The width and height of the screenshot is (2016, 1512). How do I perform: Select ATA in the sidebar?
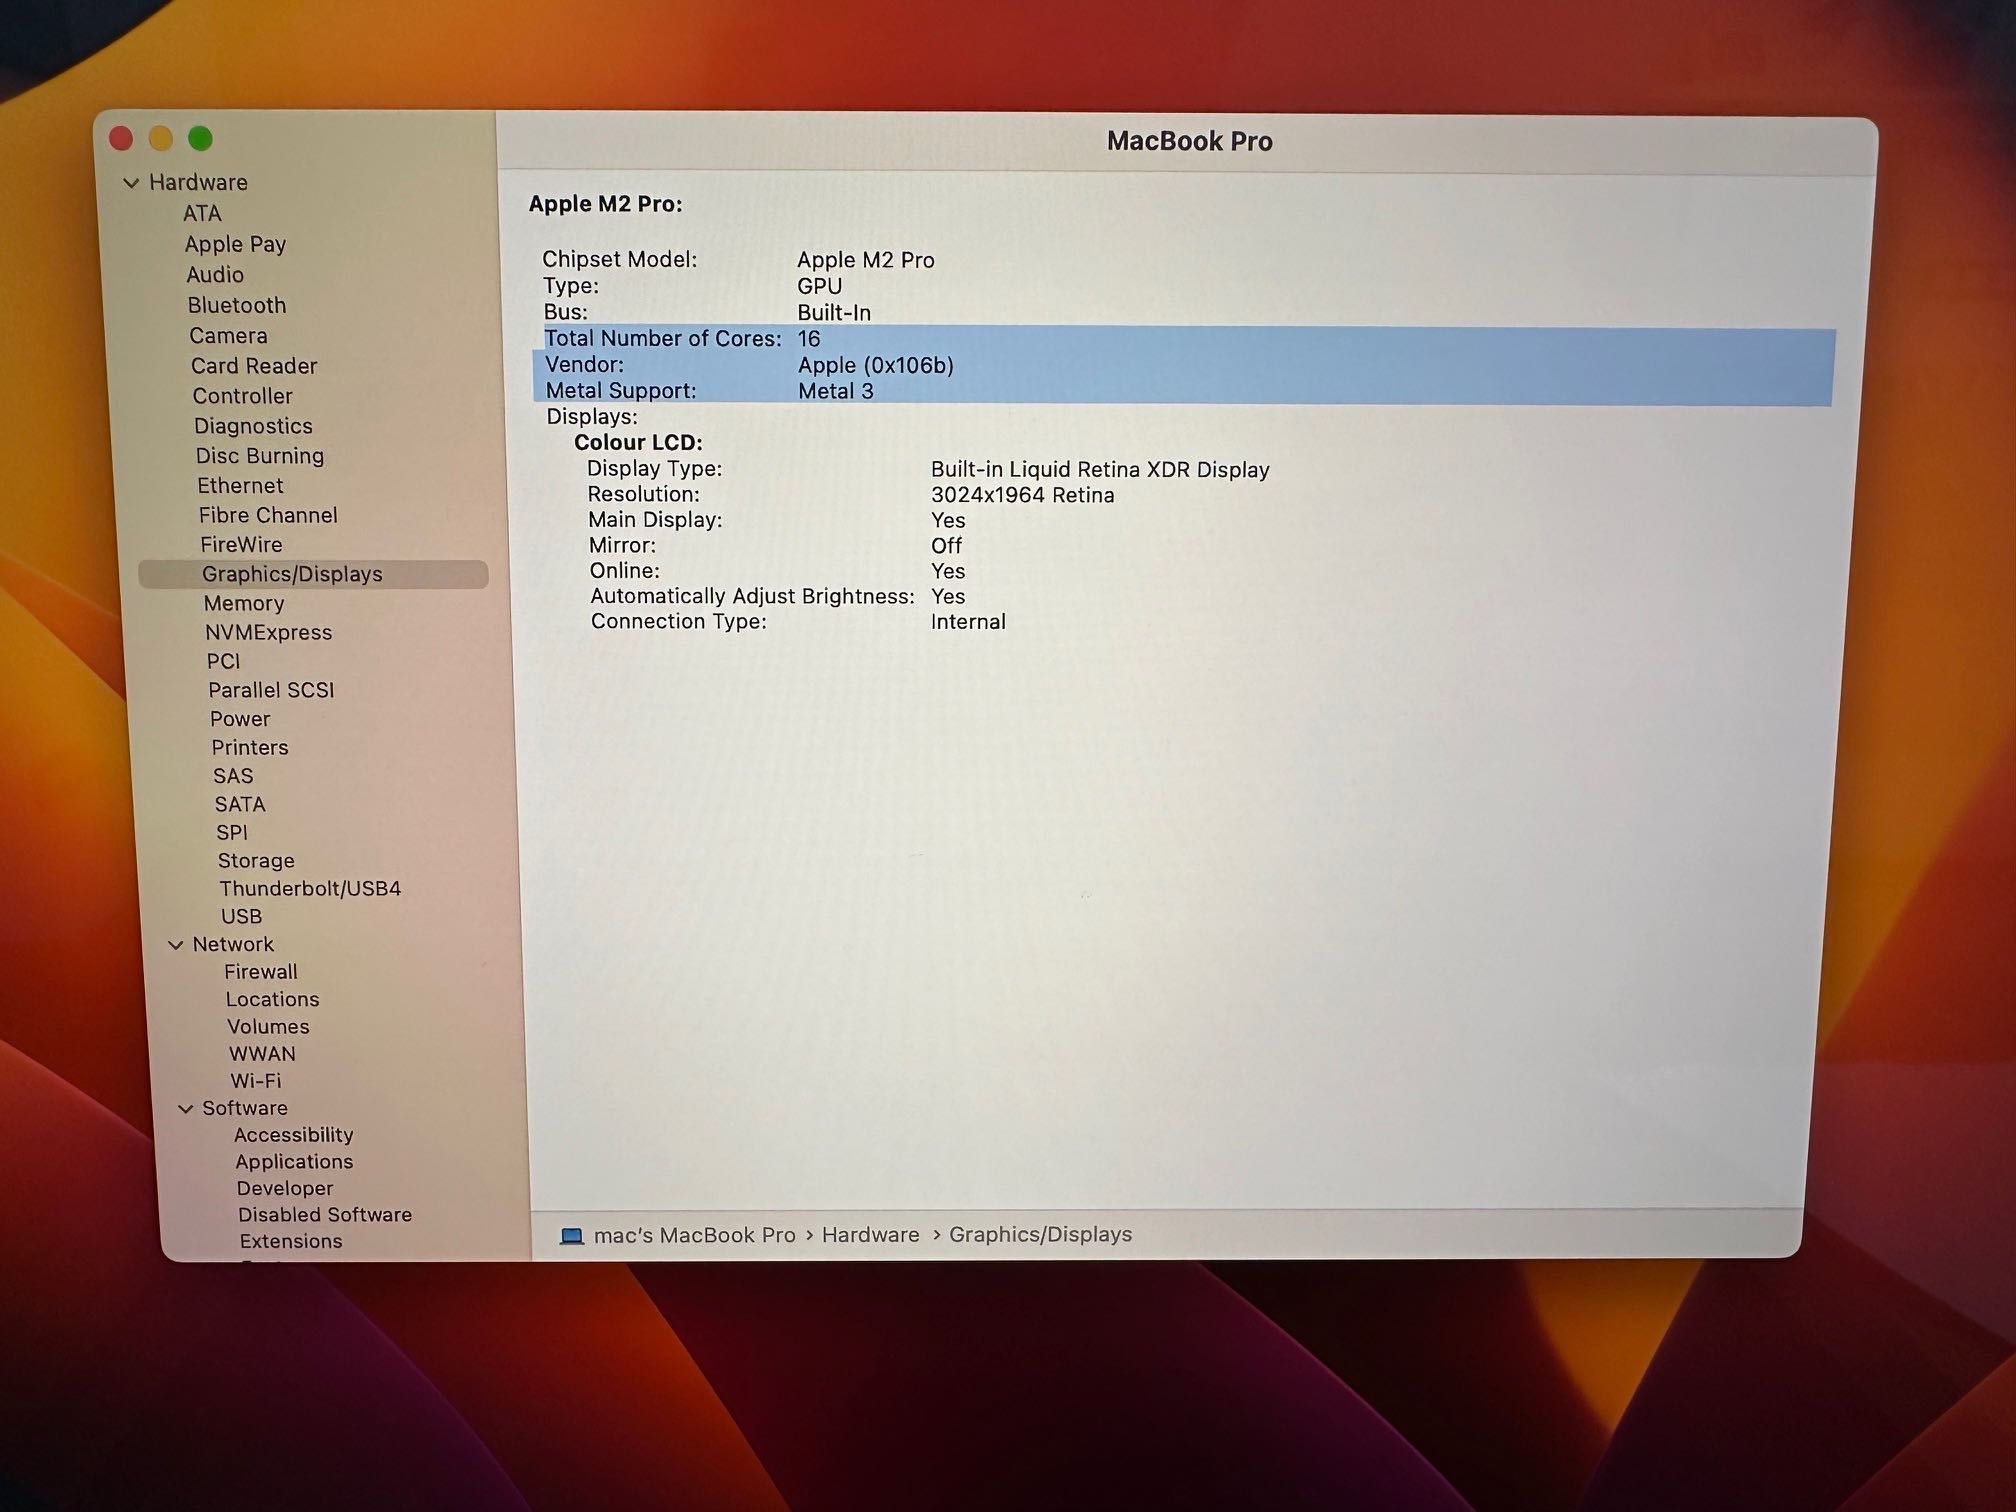click(x=202, y=213)
